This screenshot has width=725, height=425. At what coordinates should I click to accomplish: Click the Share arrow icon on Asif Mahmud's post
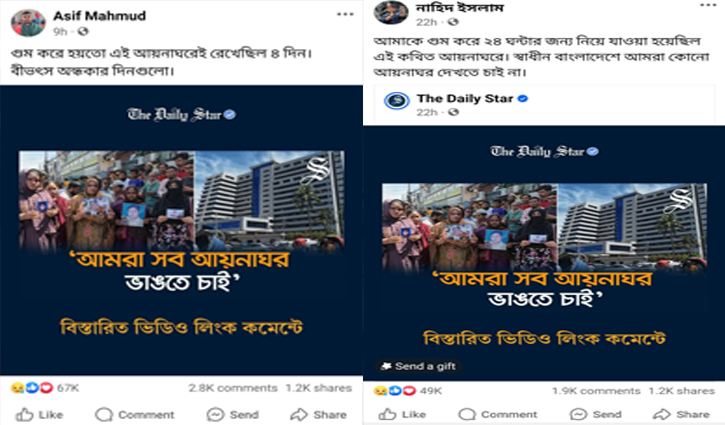[299, 414]
